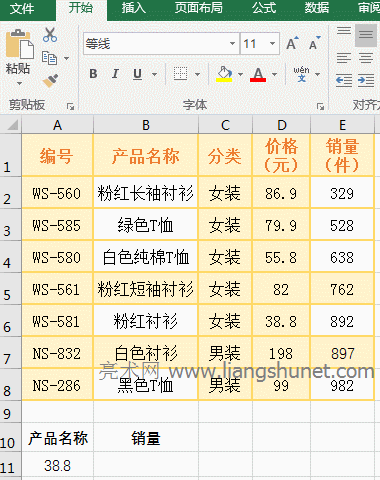Select the Format Painter brush
Image resolution: width=380 pixels, height=480 pixels.
(50, 80)
